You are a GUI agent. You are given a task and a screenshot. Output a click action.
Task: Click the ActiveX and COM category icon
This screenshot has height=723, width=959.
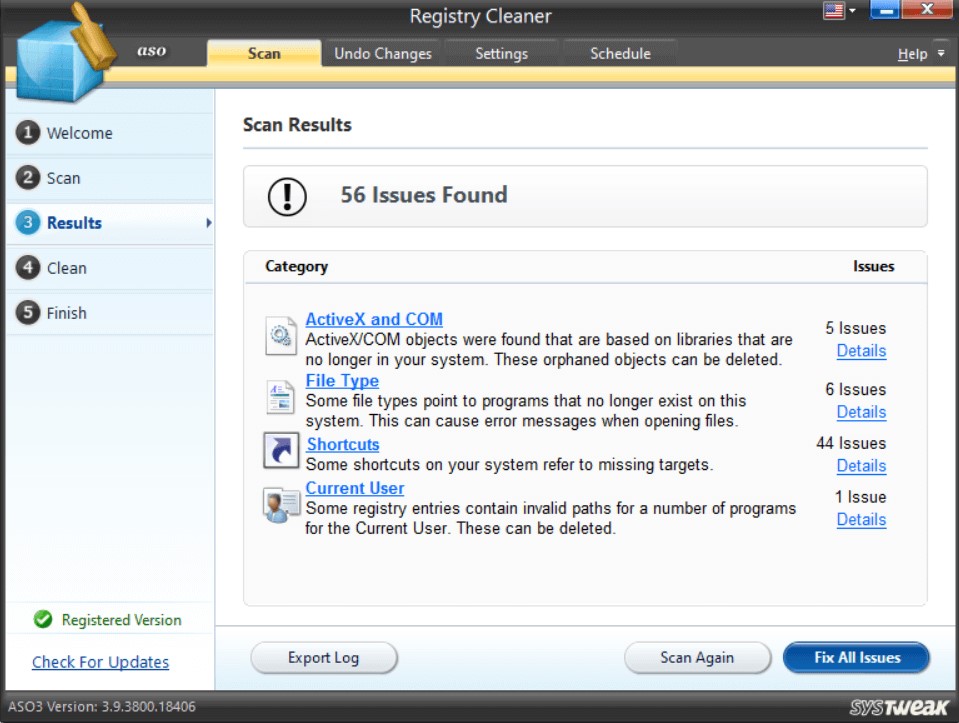pyautogui.click(x=281, y=336)
